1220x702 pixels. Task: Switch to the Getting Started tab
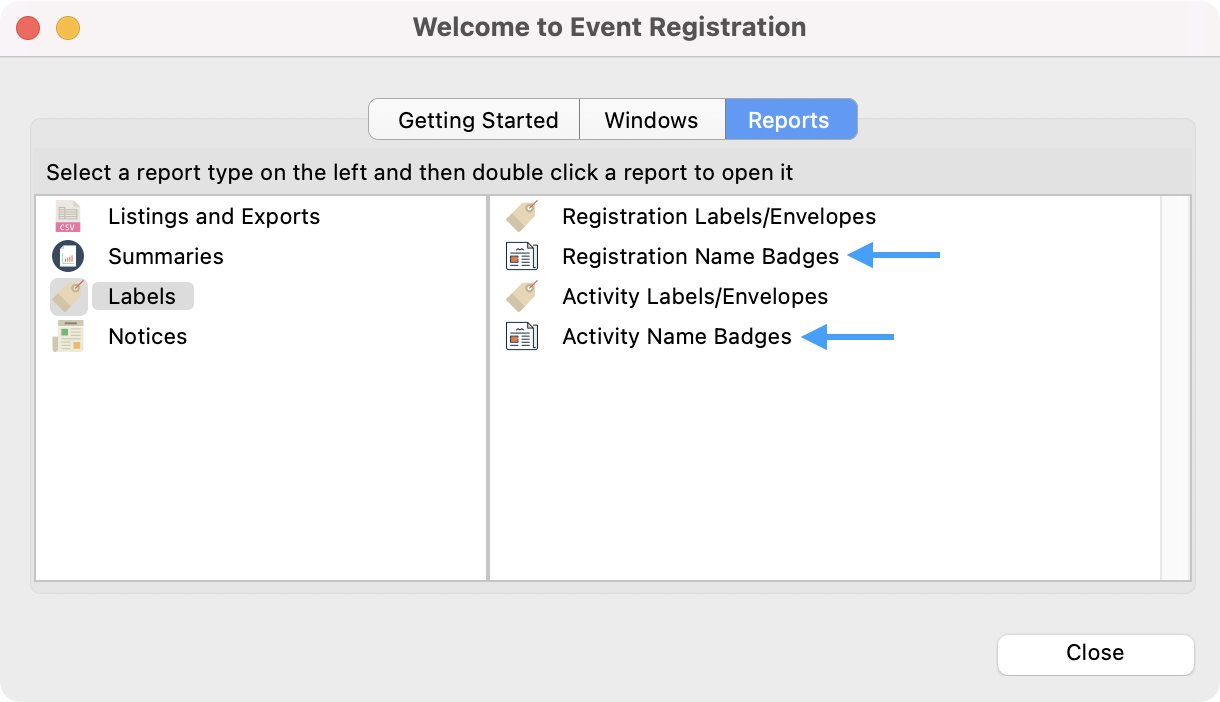477,120
